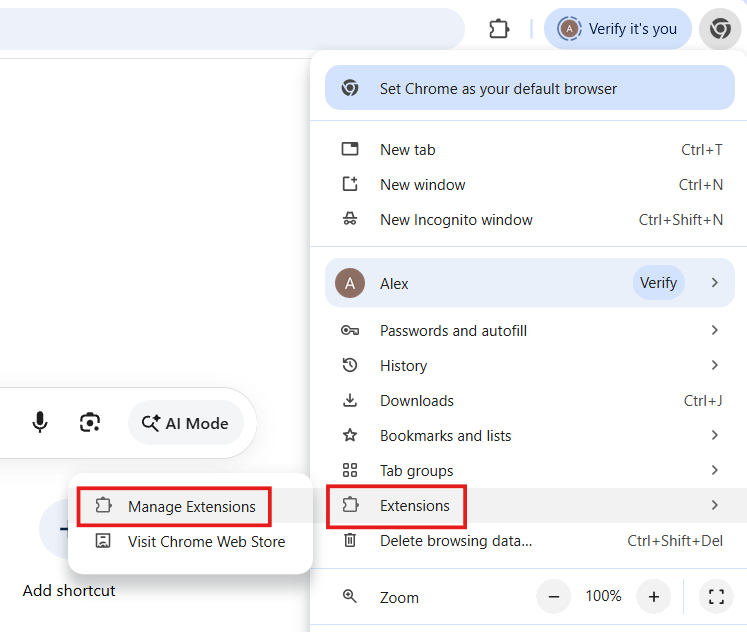Increase zoom with plus button
747x632 pixels.
654,596
